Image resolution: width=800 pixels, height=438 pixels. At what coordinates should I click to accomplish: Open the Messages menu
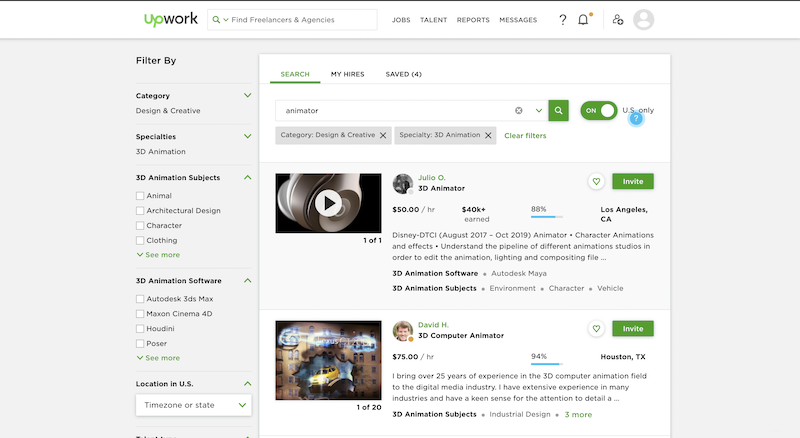[518, 20]
